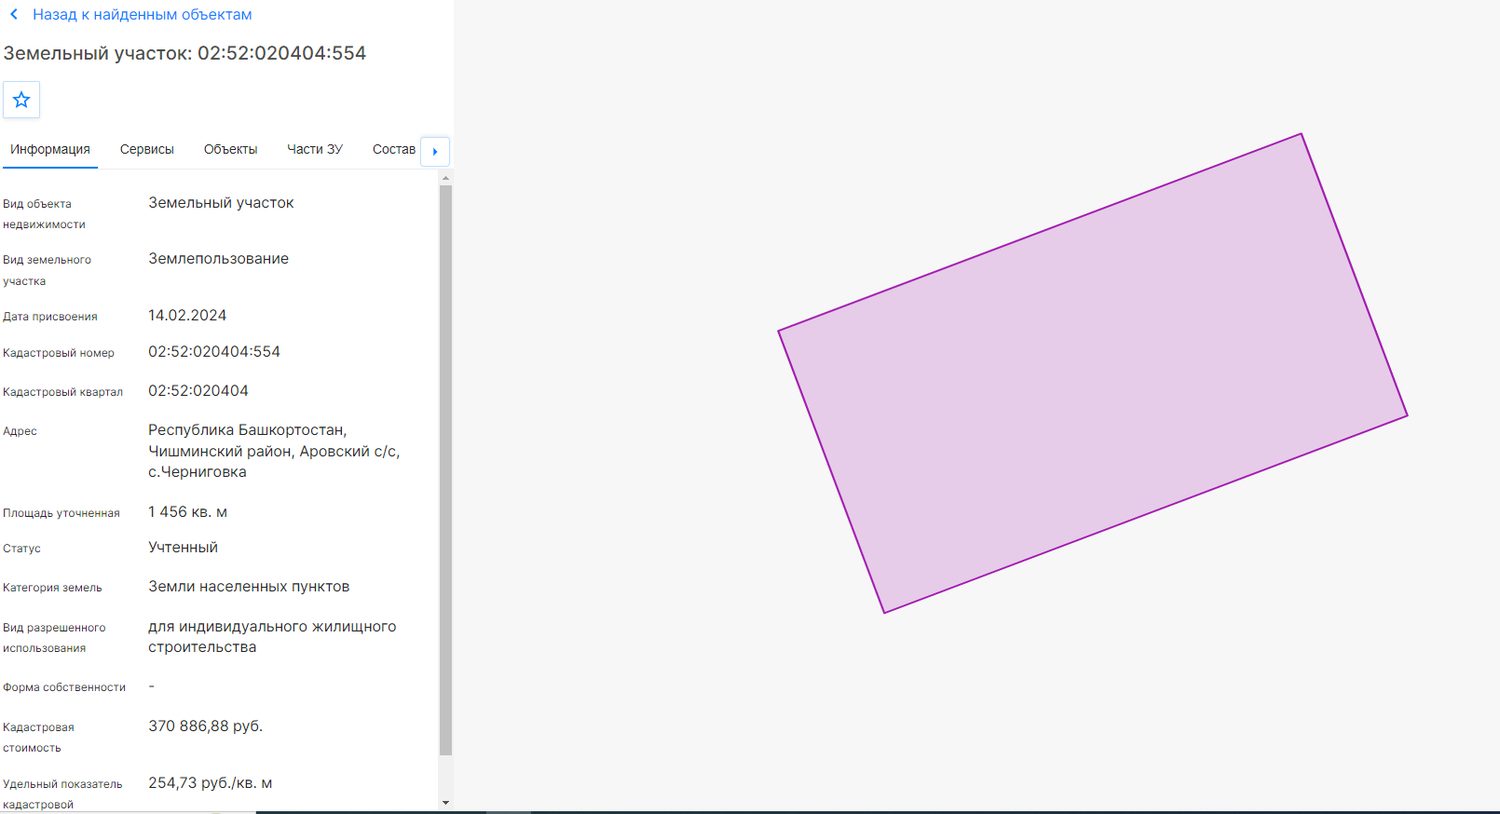This screenshot has height=814, width=1500.
Task: Click the "Форма собственности" field label
Action: point(64,688)
